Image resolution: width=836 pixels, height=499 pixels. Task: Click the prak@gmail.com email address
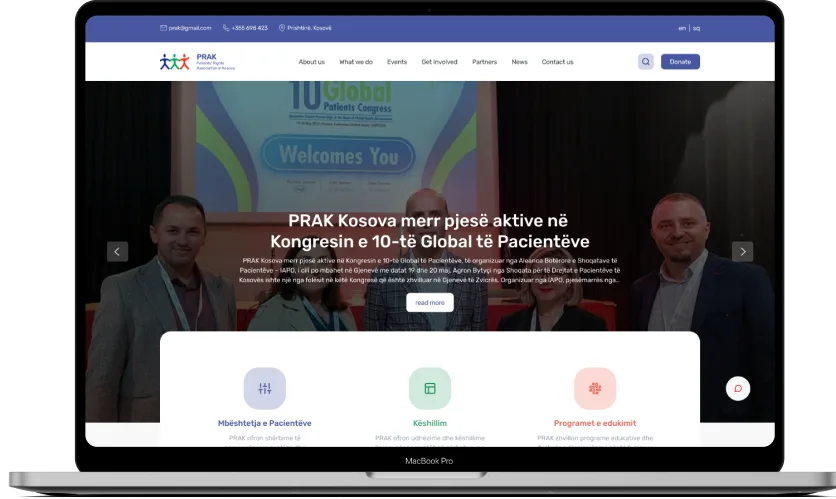(x=190, y=28)
